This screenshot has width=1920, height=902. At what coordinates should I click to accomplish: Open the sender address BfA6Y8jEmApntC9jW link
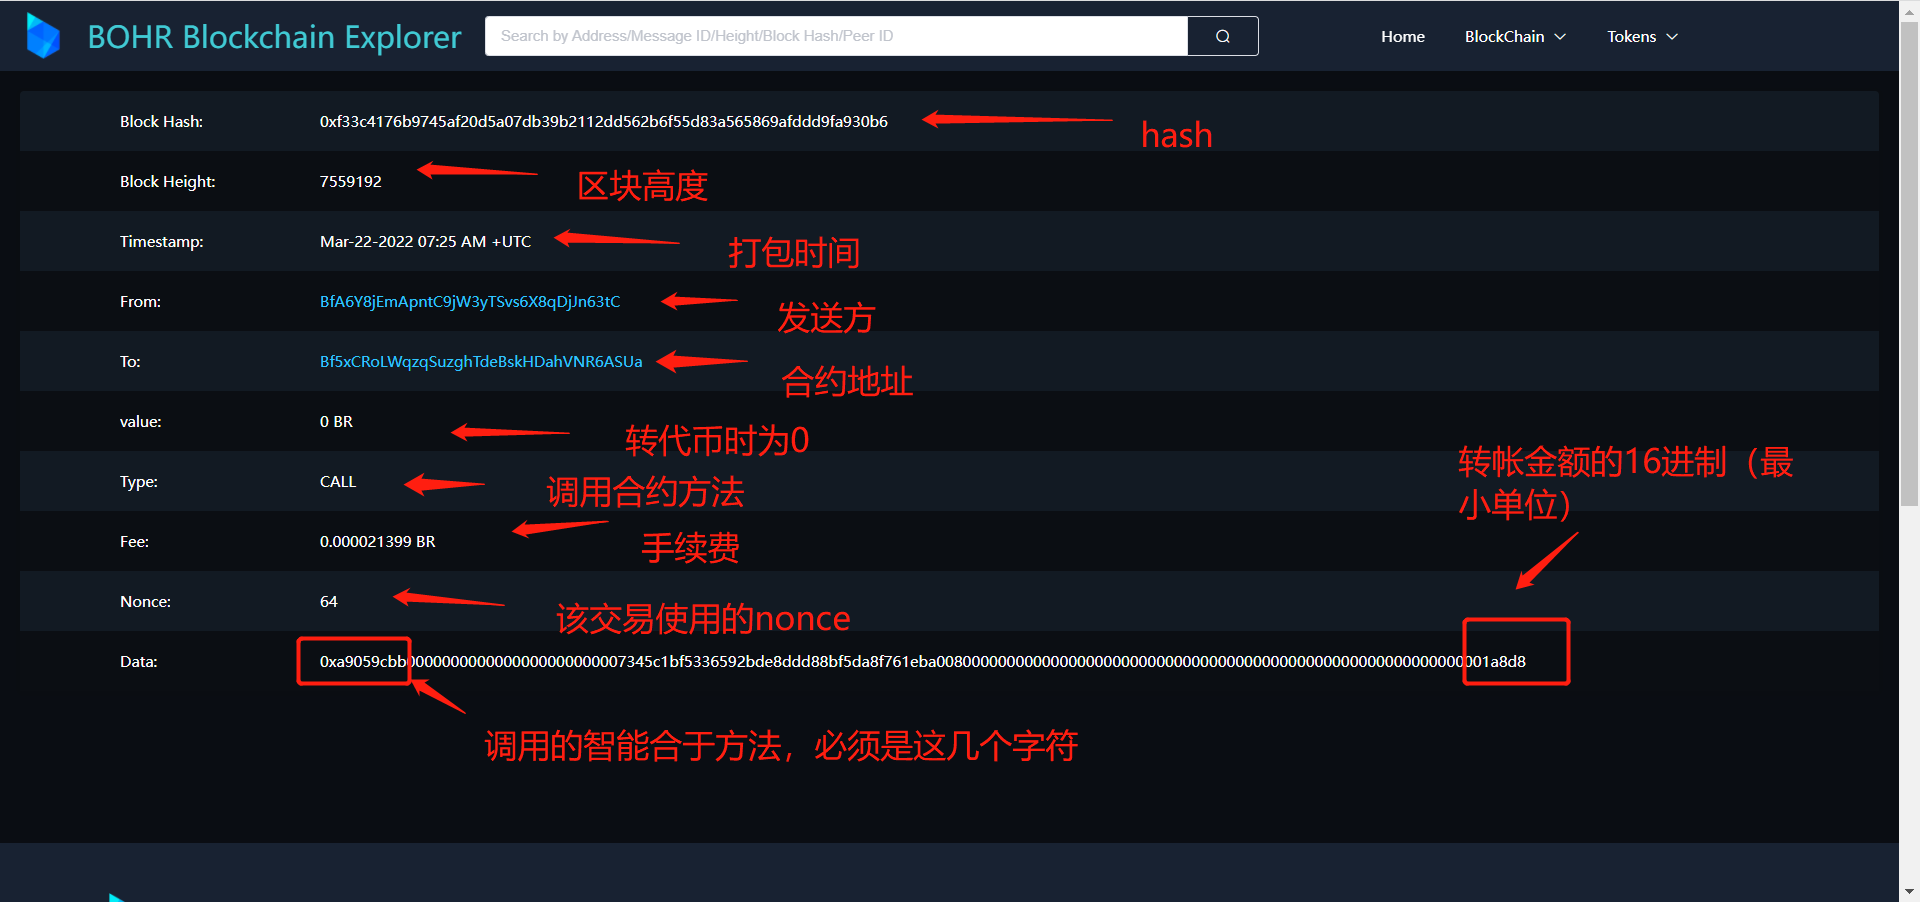click(x=470, y=301)
